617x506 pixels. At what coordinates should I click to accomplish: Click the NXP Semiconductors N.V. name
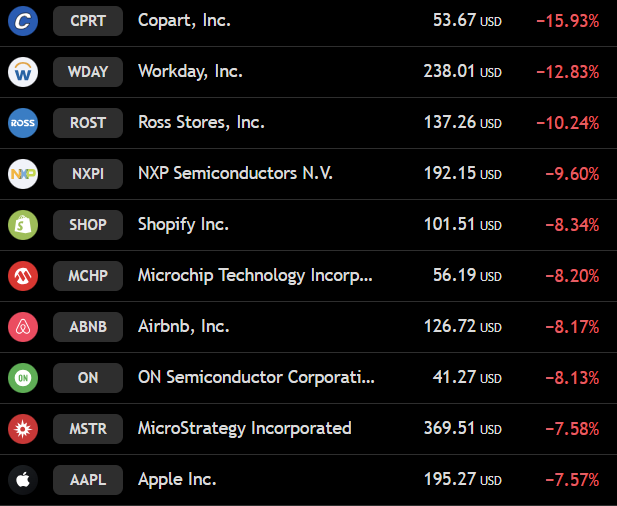pyautogui.click(x=235, y=173)
